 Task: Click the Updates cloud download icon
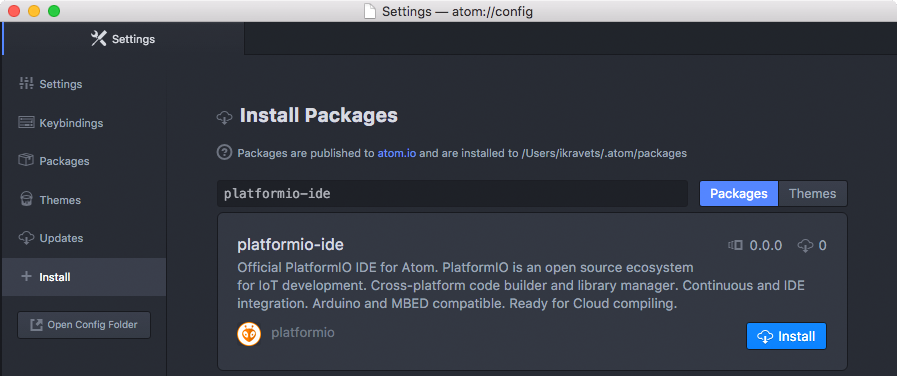click(x=26, y=238)
